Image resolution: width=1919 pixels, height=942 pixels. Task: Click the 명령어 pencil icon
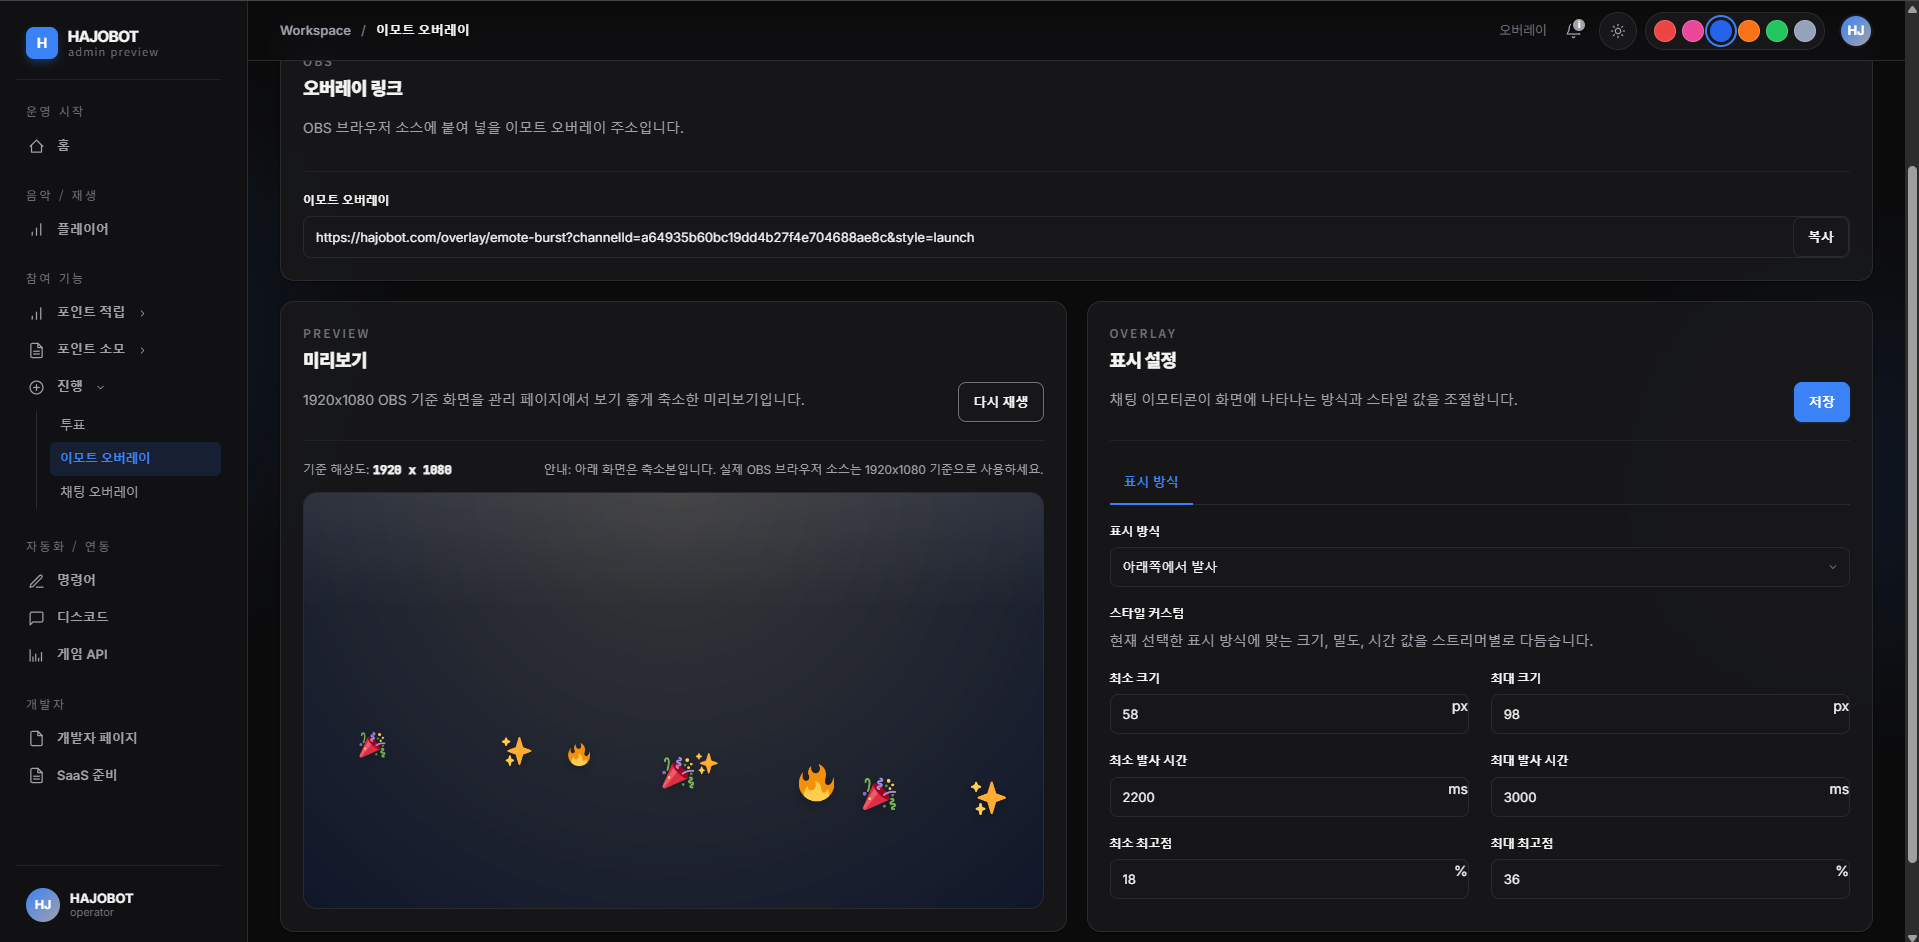pos(37,581)
